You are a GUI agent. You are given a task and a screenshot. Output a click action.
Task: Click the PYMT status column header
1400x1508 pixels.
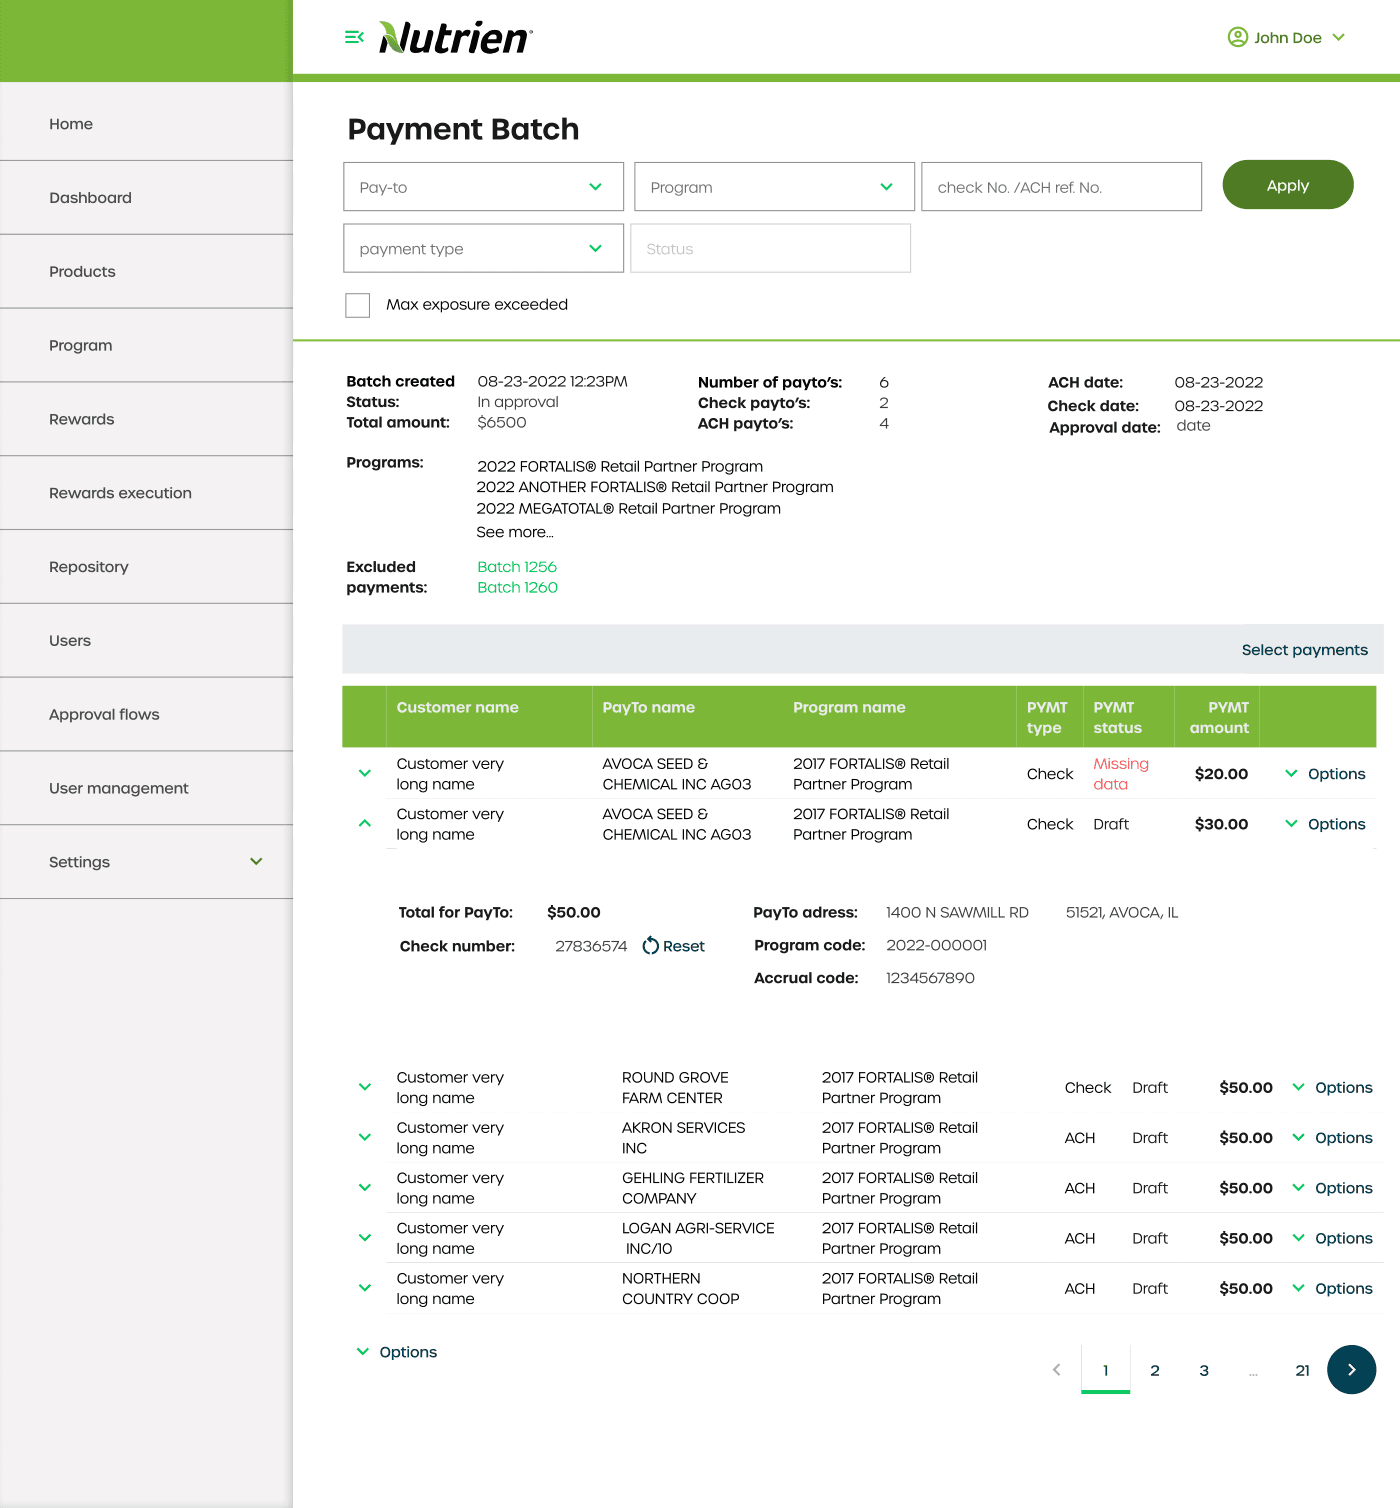[x=1117, y=717]
